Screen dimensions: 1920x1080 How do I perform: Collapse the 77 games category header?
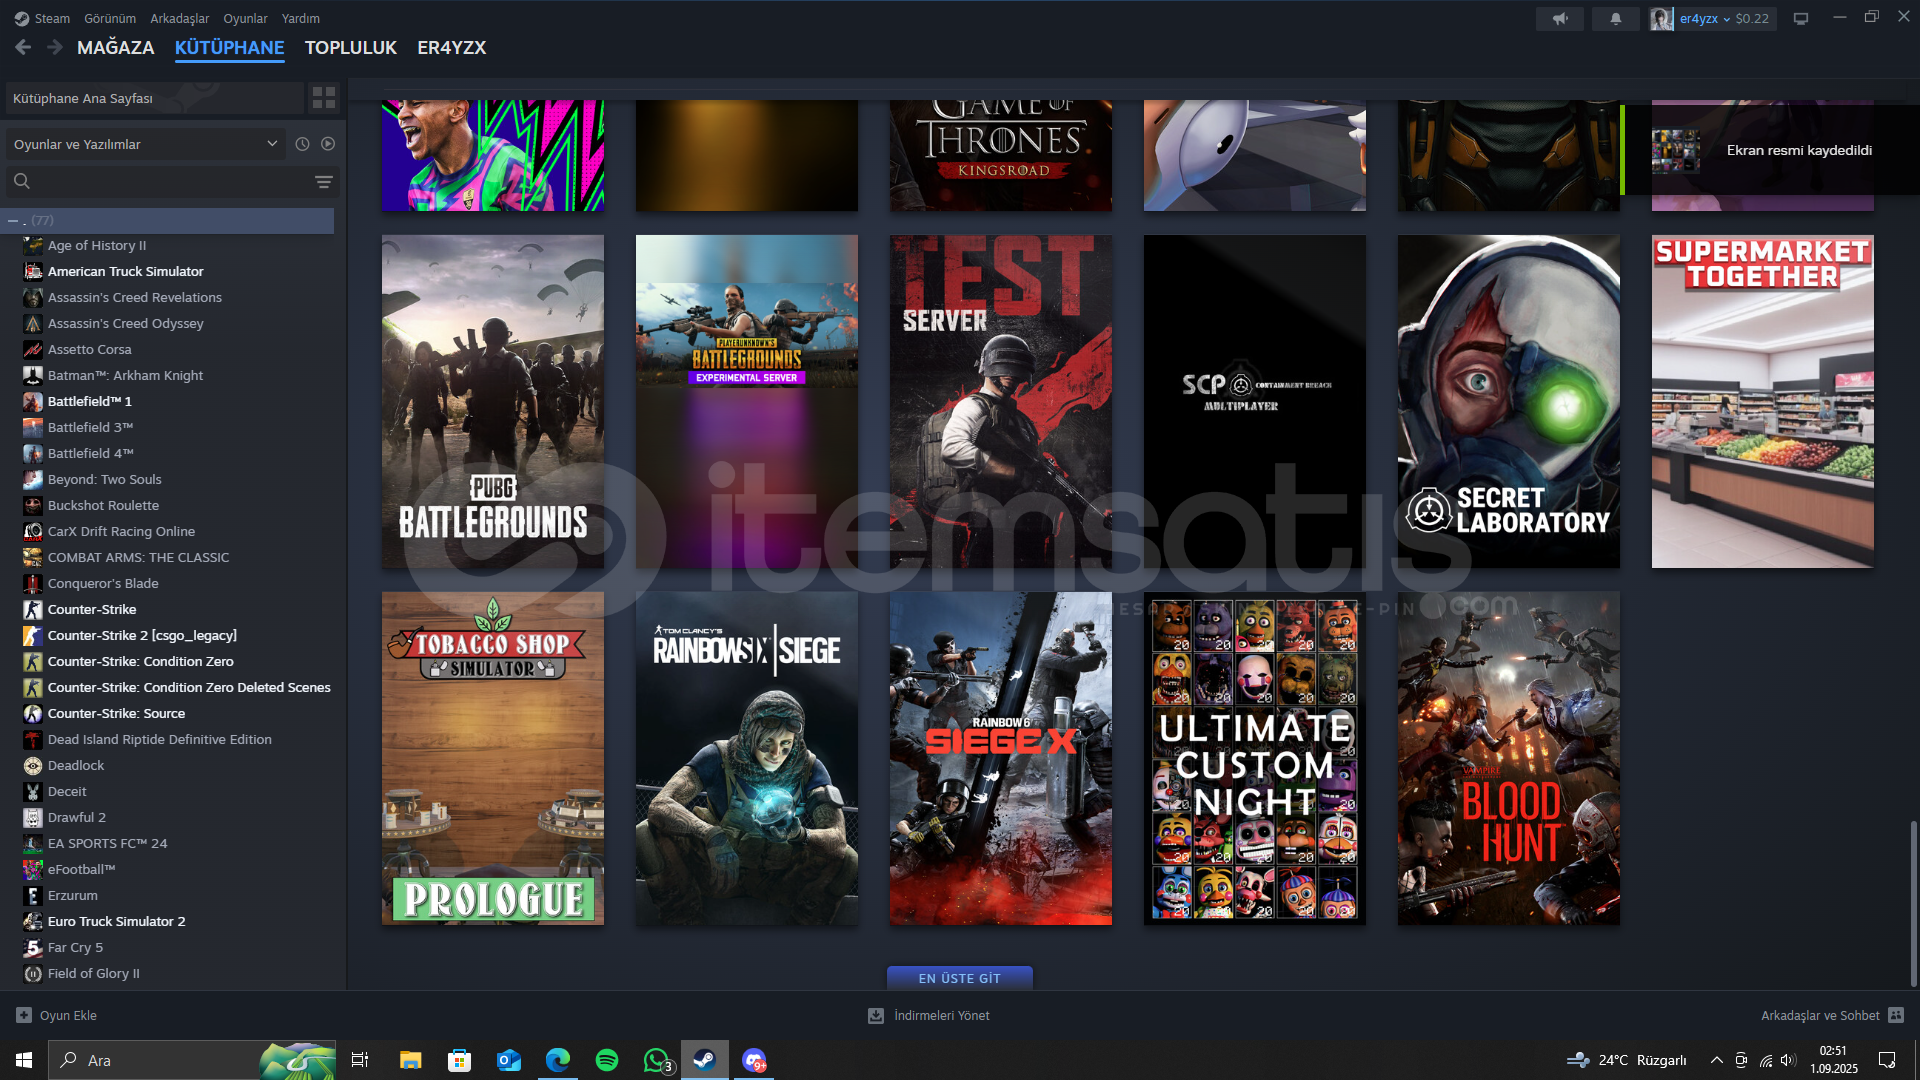pos(168,220)
